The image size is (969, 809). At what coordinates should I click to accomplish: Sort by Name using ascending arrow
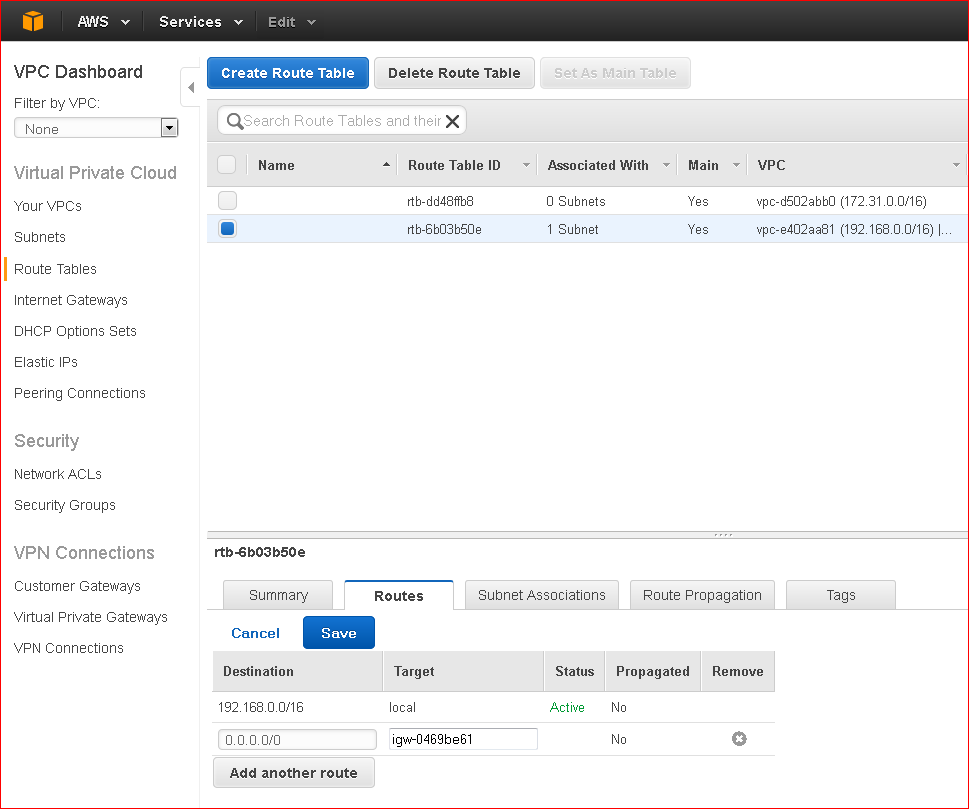[x=386, y=164]
